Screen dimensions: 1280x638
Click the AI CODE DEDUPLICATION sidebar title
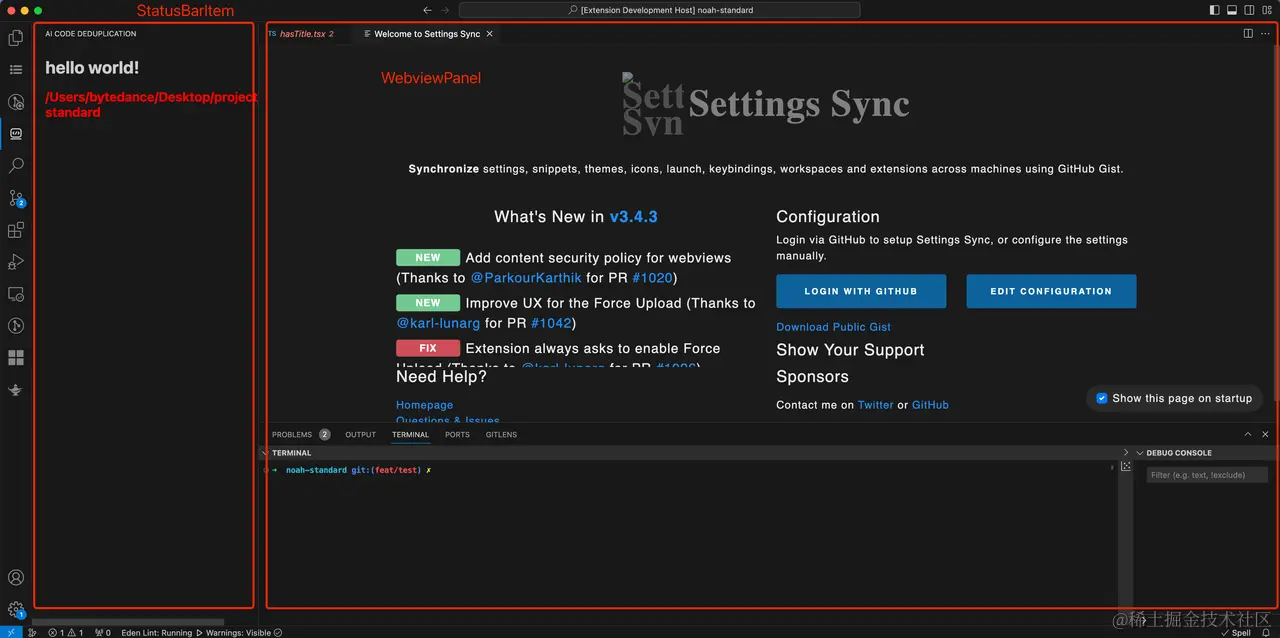[91, 34]
